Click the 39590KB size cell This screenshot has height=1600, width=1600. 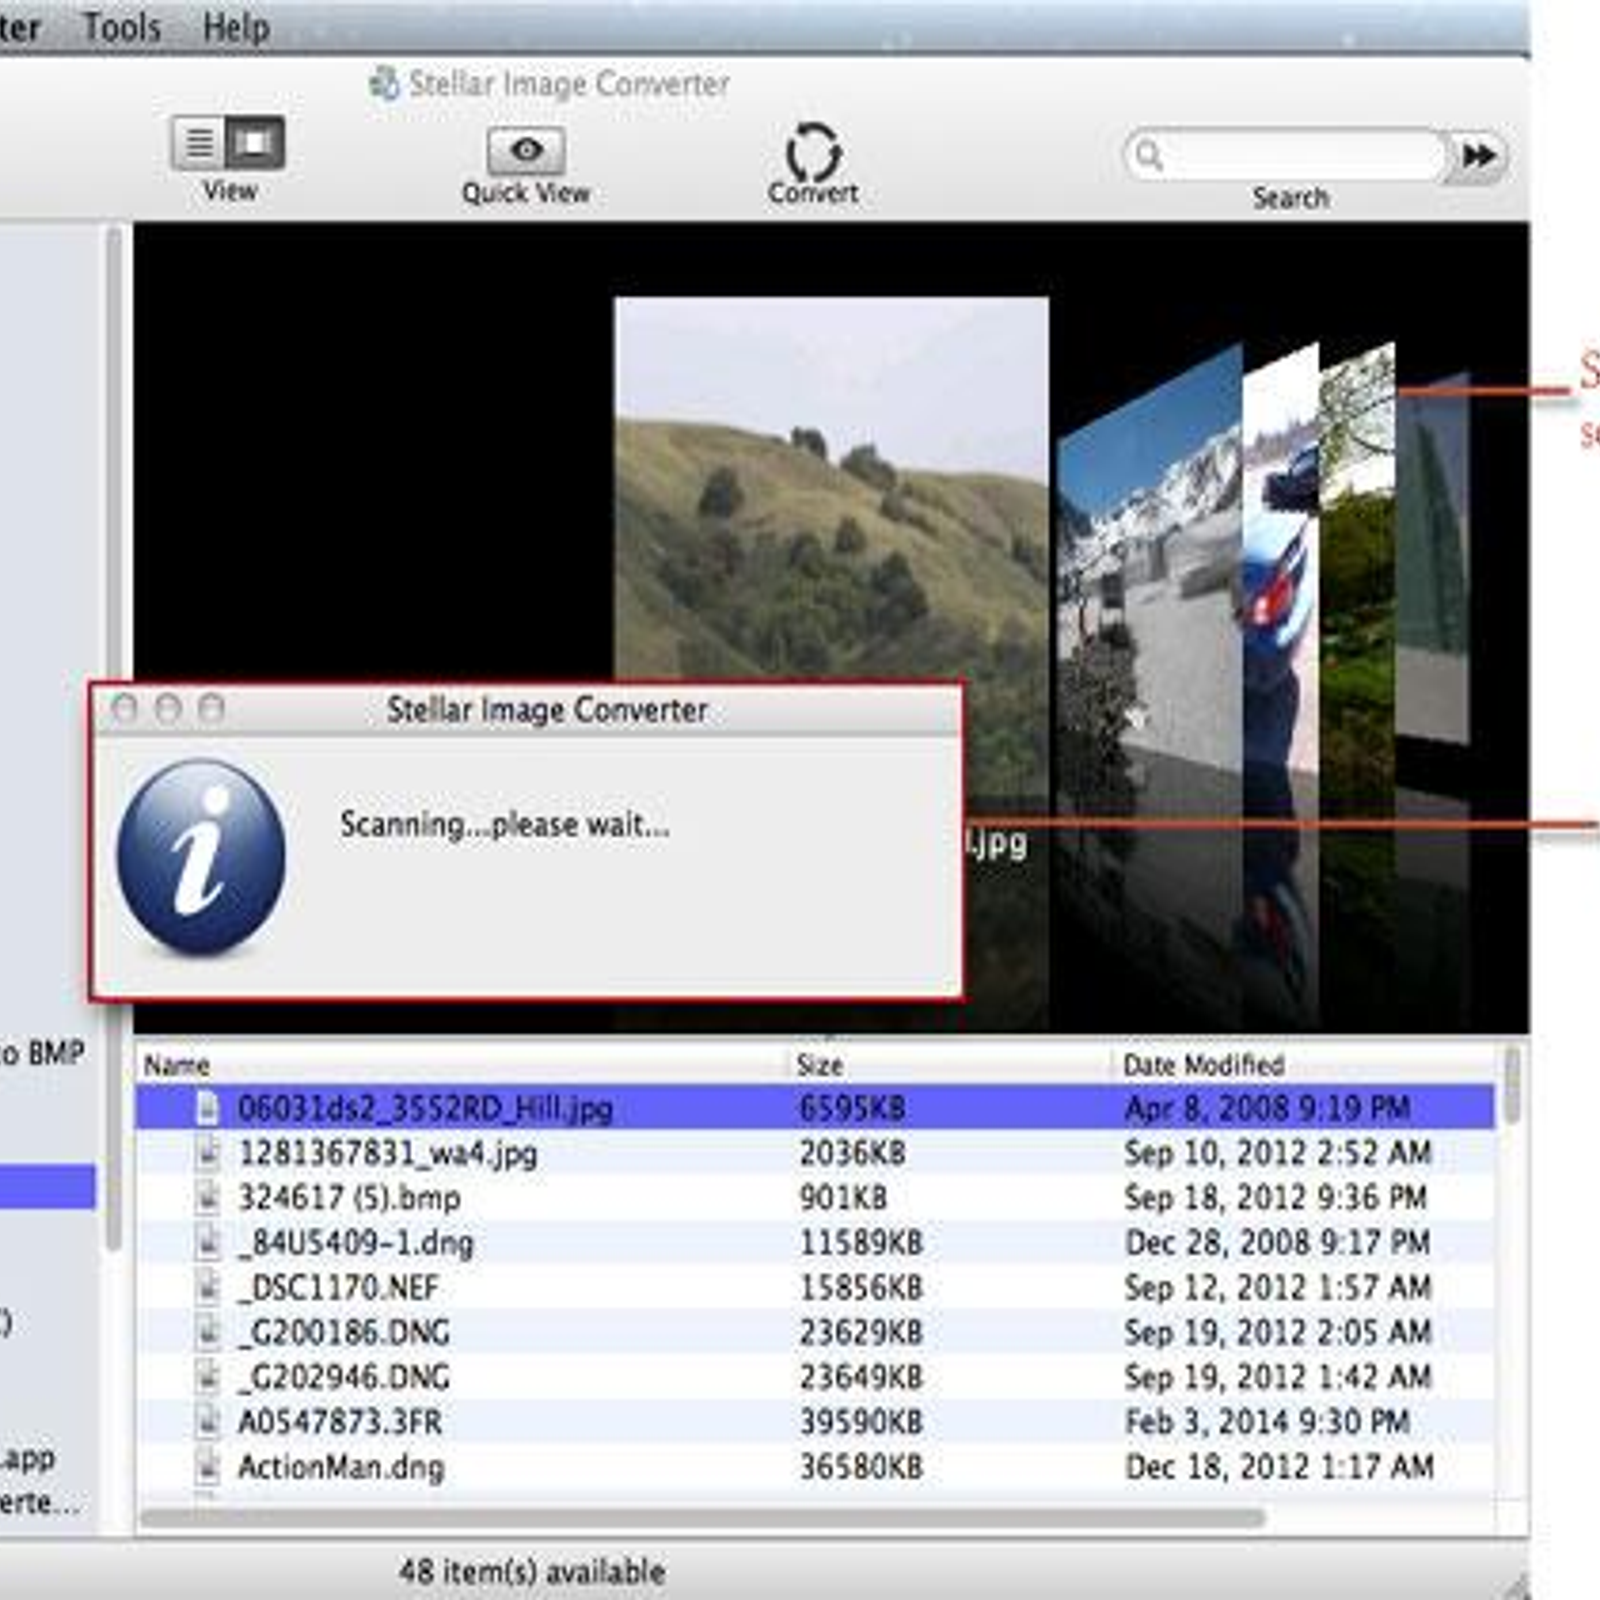click(861, 1422)
